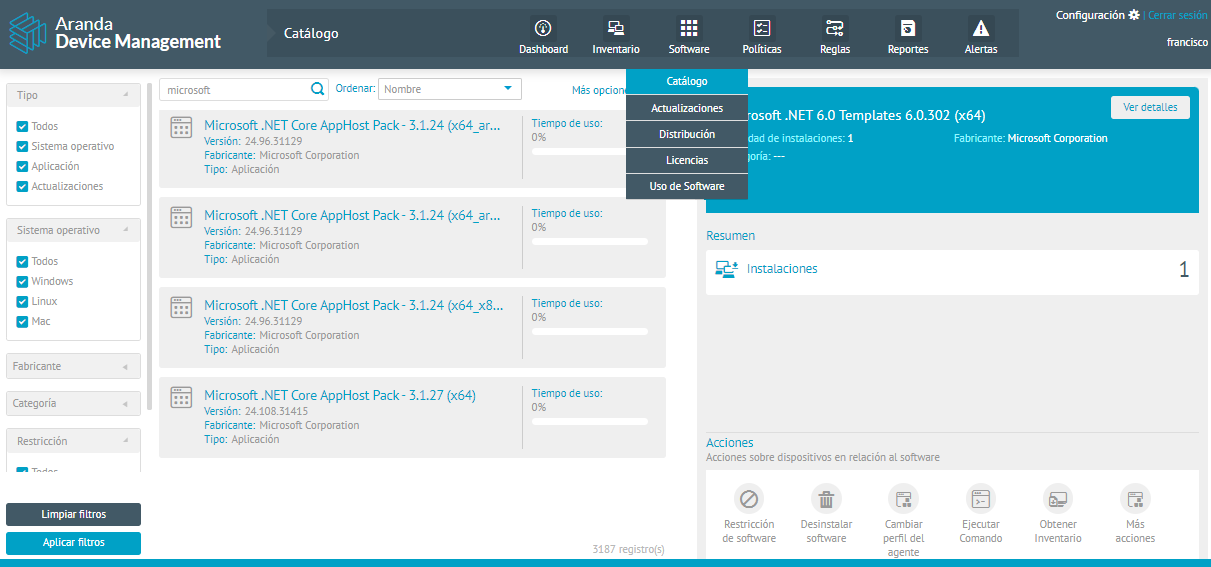Screen dimensions: 1211x567
Task: Click the Software grid icon
Action: (689, 28)
